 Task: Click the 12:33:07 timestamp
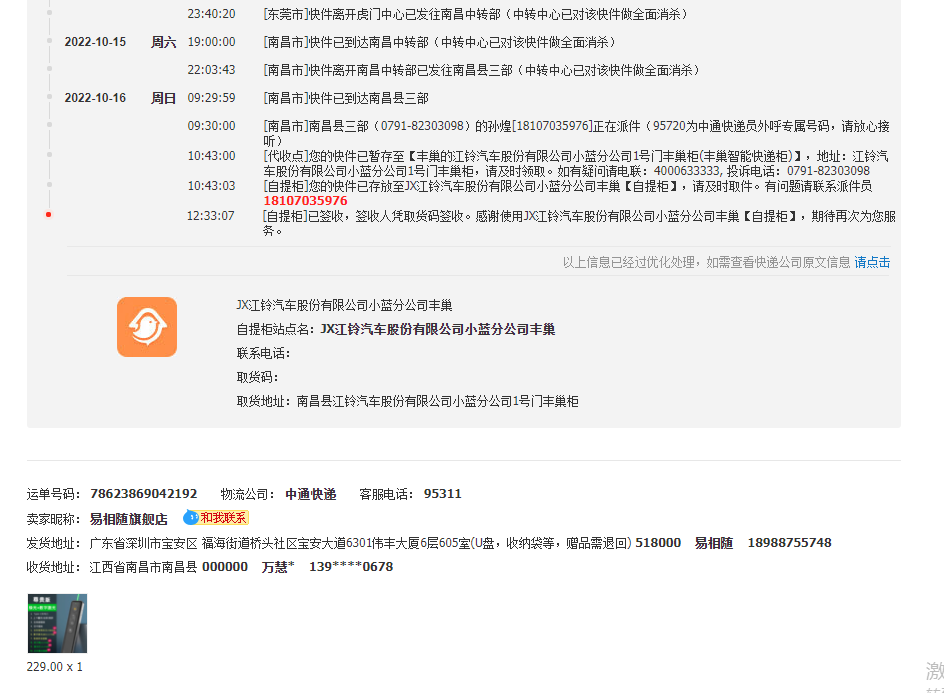[x=211, y=216]
